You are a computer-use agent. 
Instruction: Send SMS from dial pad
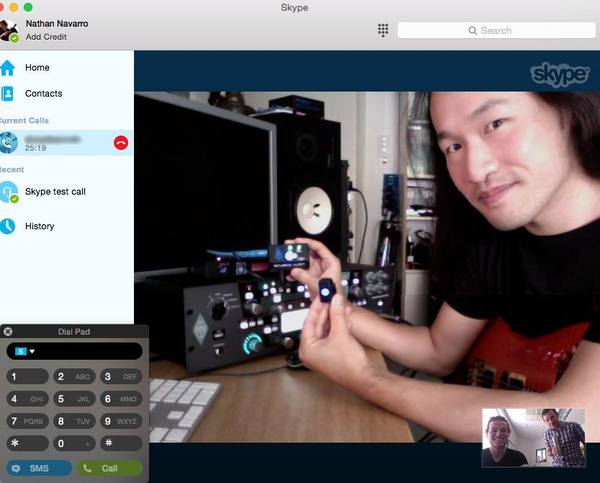coord(39,468)
